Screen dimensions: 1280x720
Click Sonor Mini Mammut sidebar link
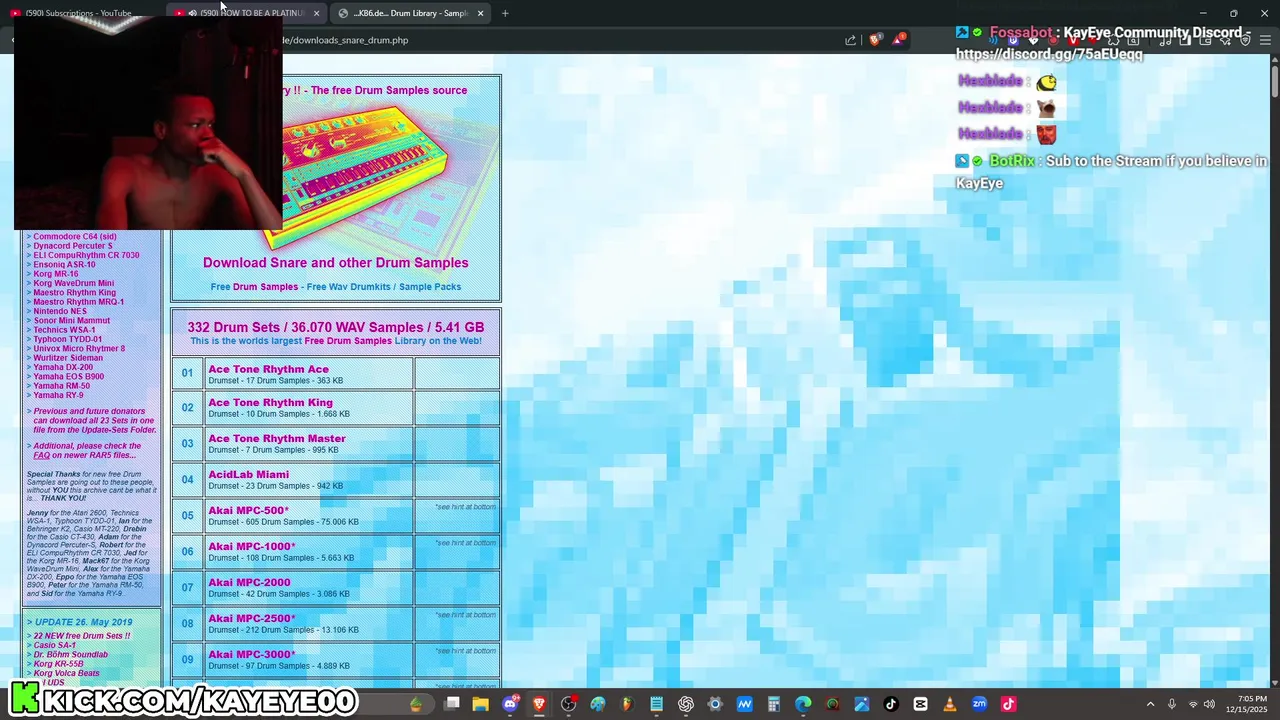(71, 320)
